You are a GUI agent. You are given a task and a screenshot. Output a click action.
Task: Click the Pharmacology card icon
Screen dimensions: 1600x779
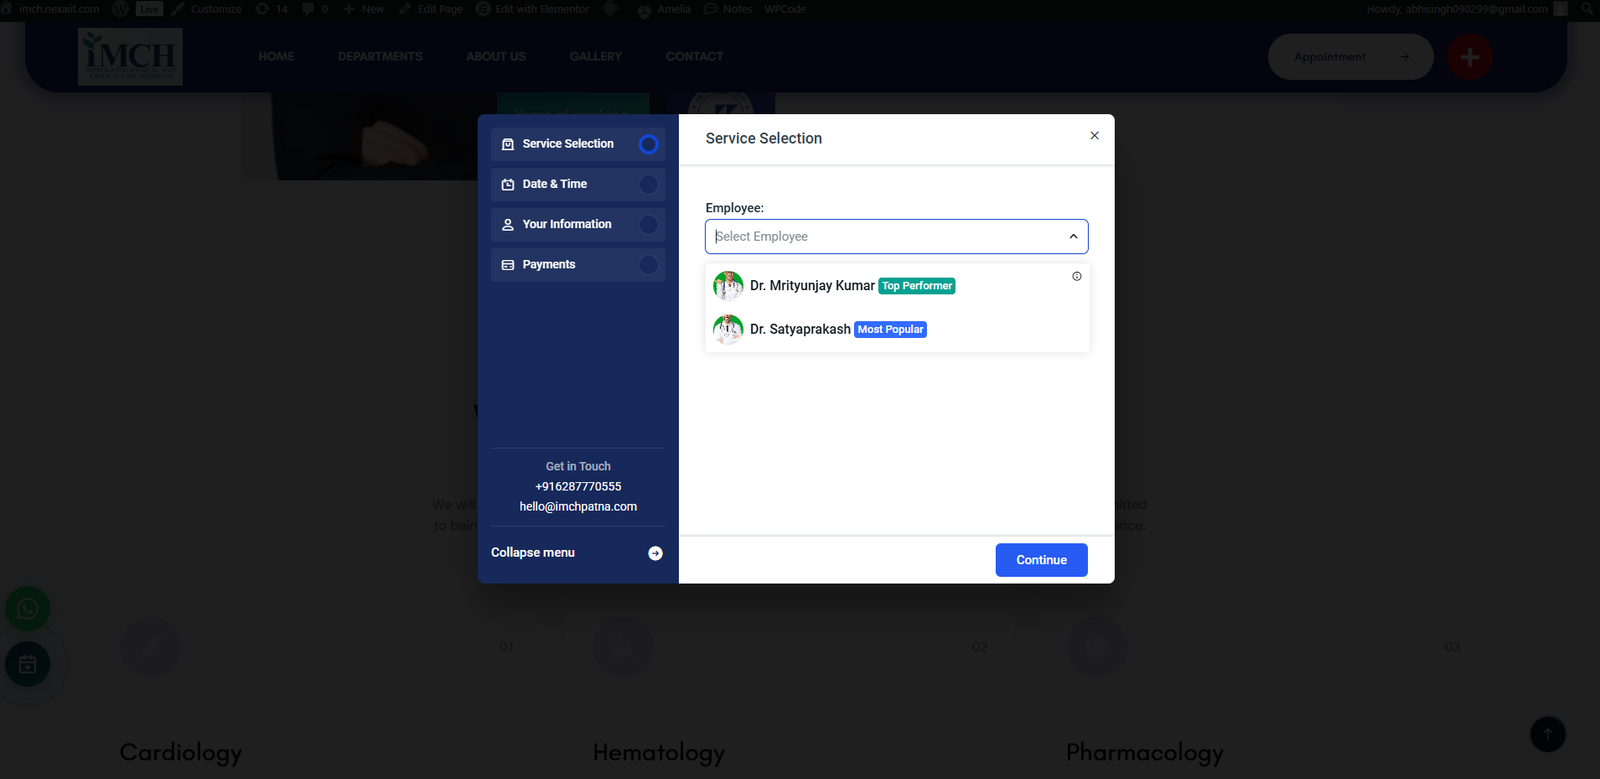pos(1096,648)
